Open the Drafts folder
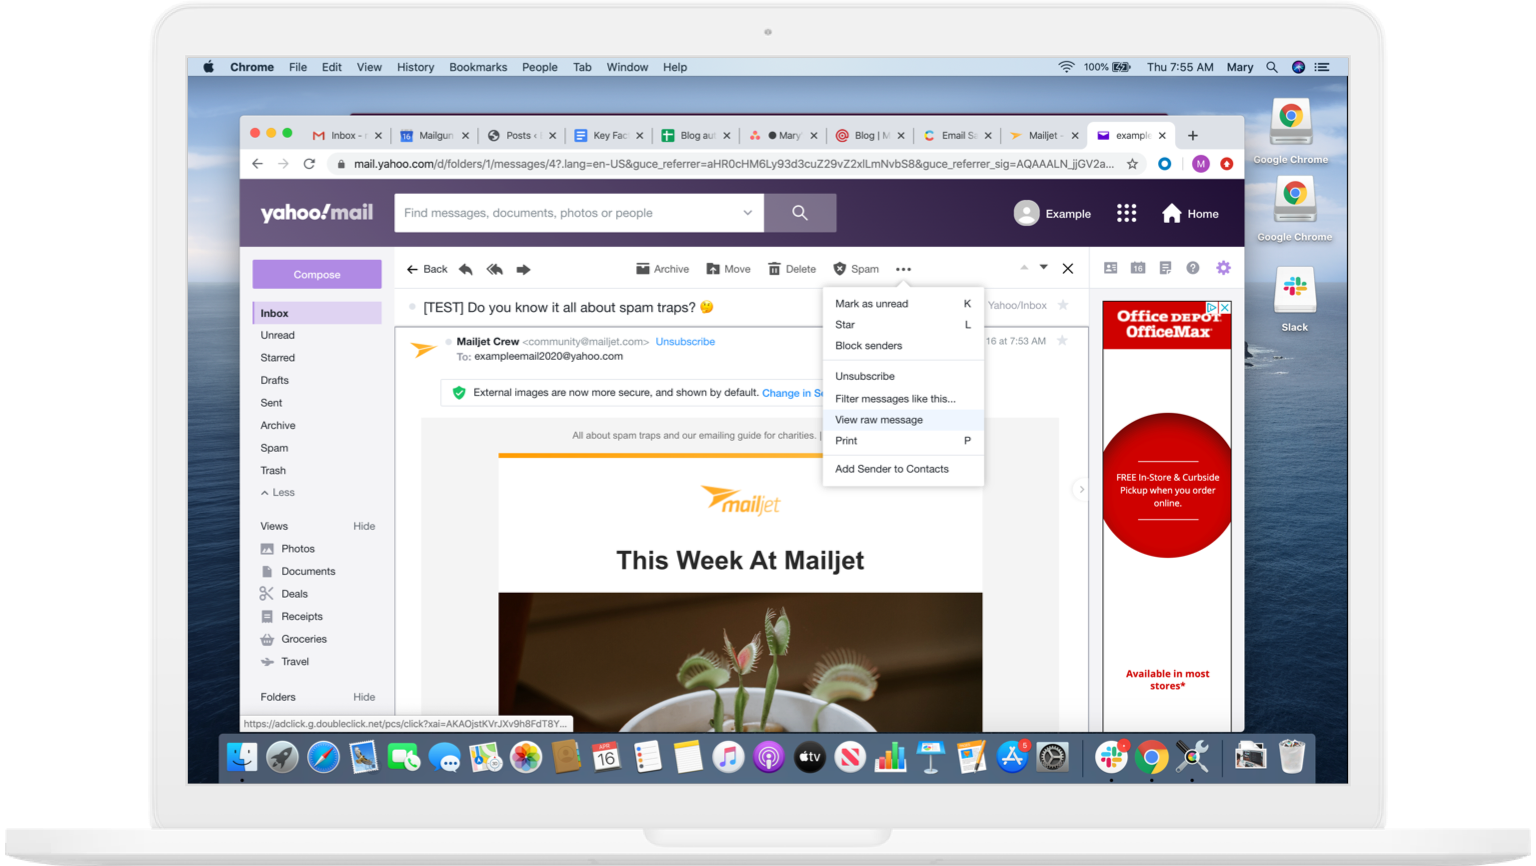 (x=275, y=380)
